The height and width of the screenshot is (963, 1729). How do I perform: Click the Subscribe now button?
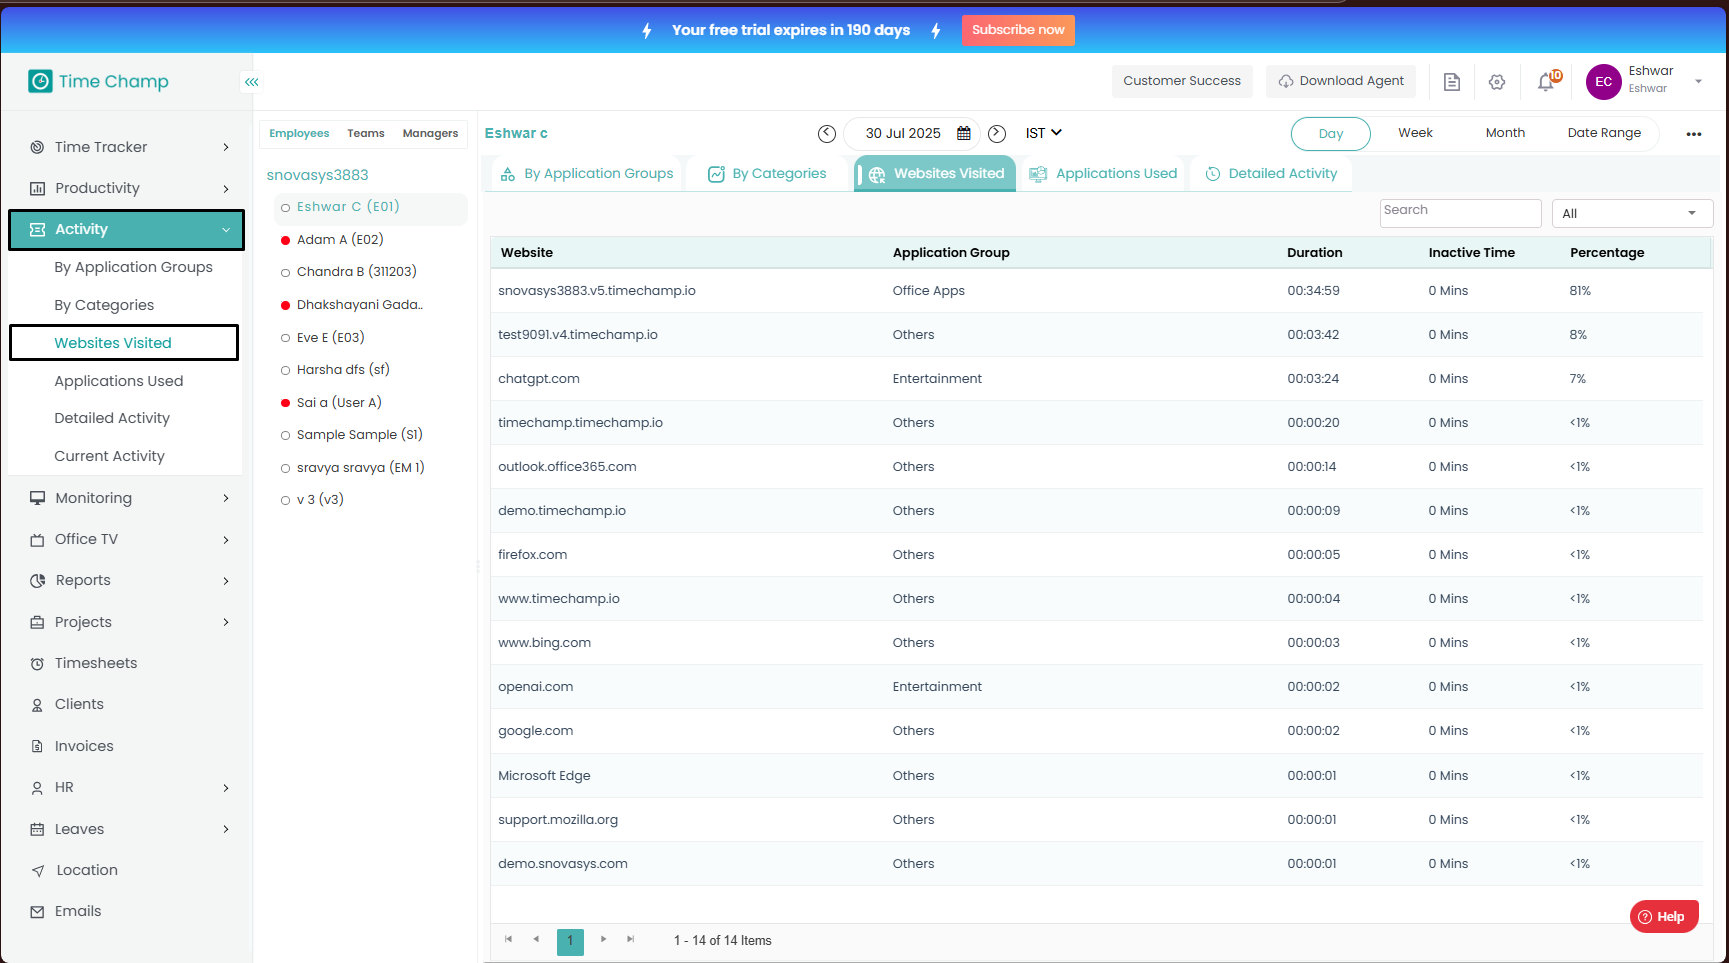[x=1018, y=30]
